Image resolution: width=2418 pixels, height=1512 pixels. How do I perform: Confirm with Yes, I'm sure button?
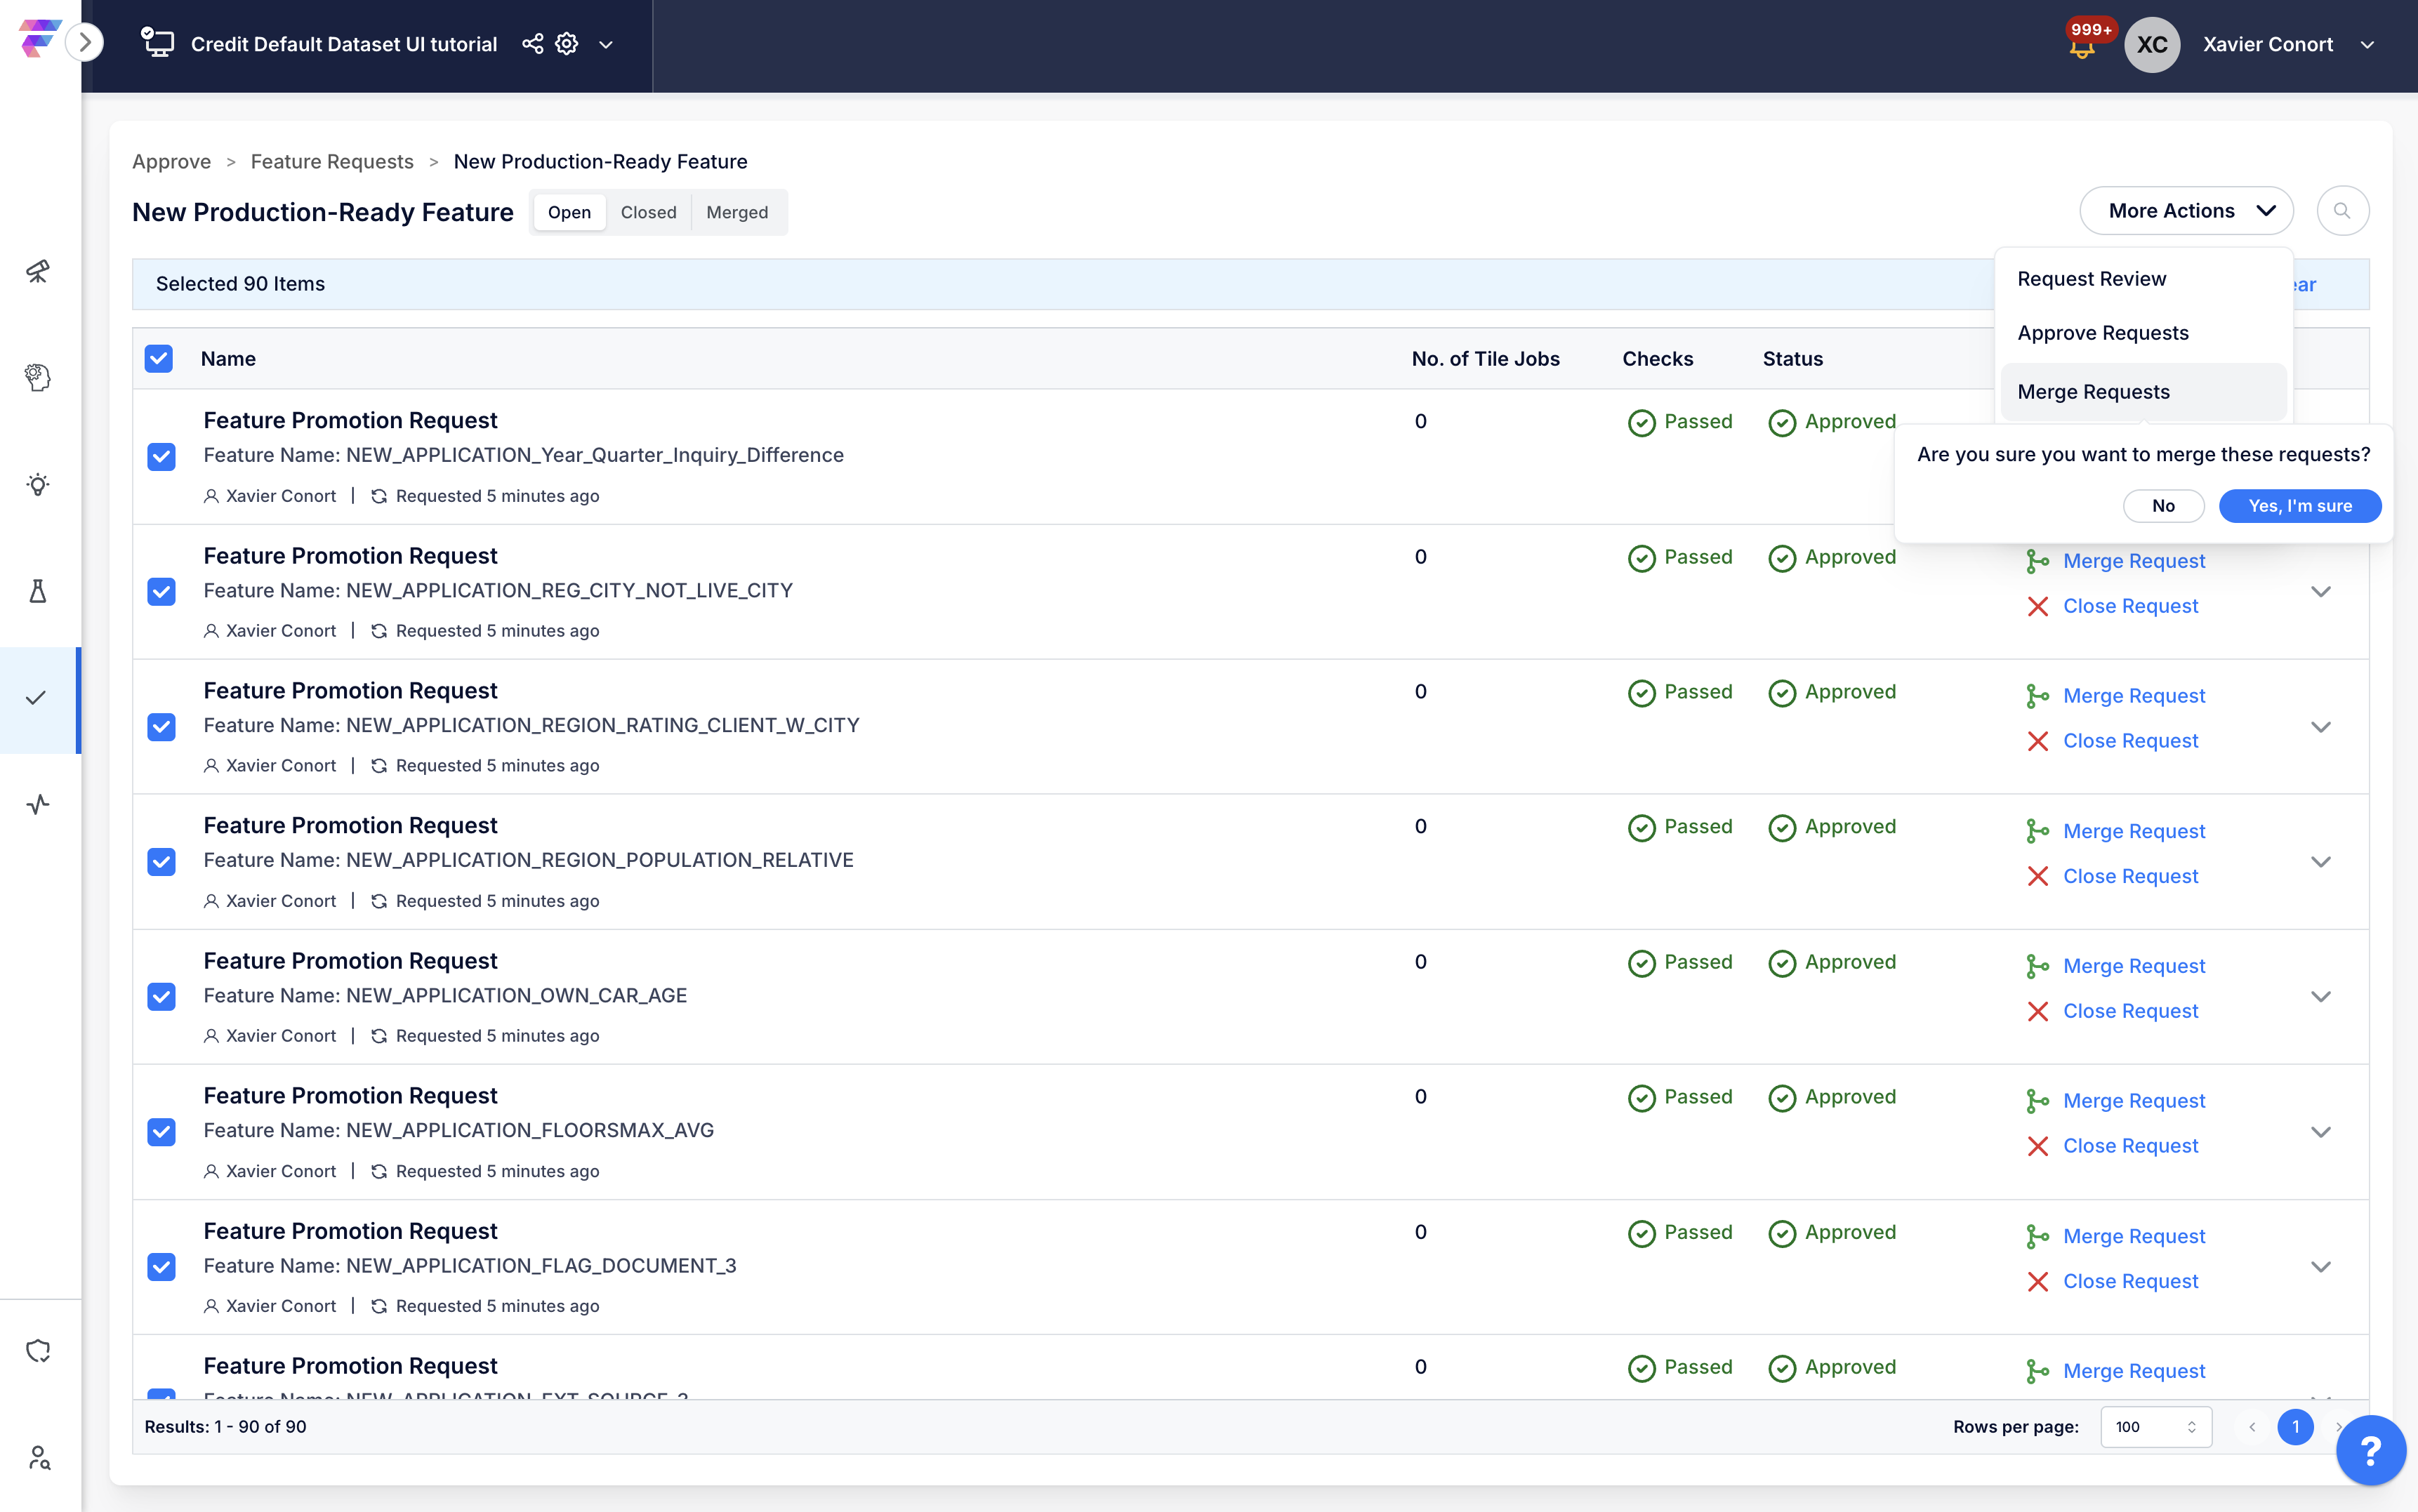click(2299, 506)
